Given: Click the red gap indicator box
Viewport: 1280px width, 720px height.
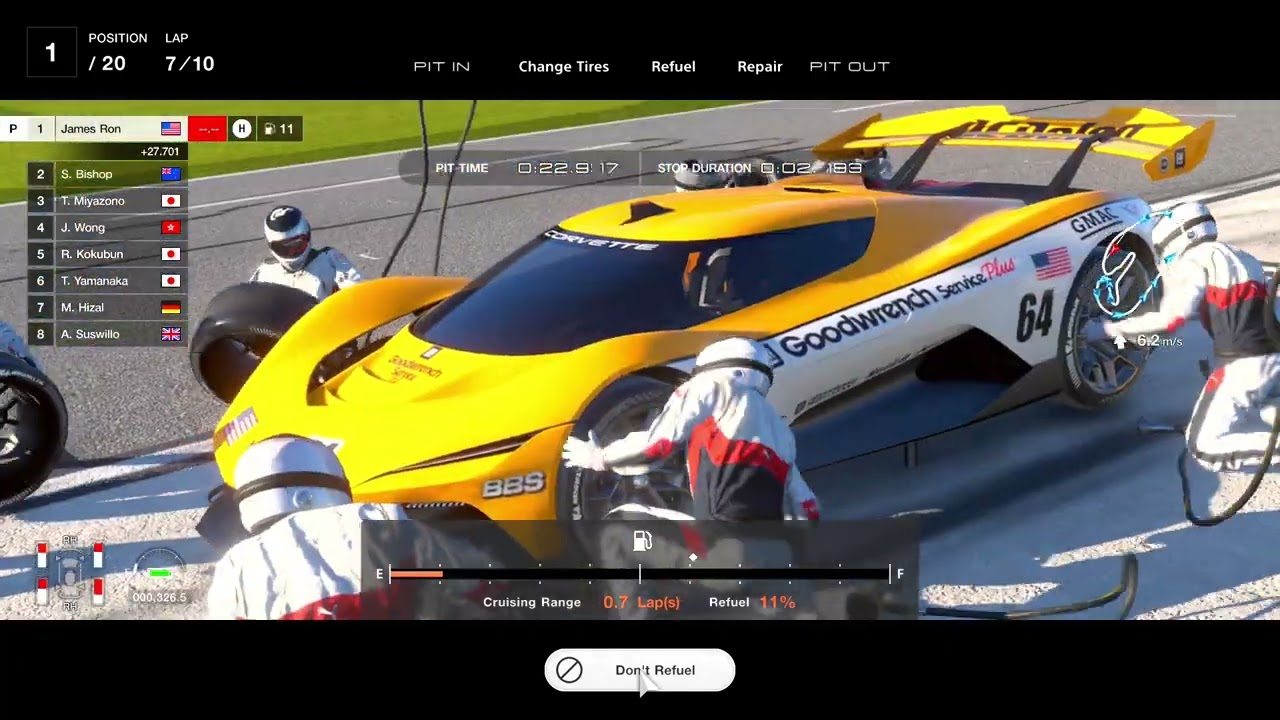Looking at the screenshot, I should [x=208, y=129].
